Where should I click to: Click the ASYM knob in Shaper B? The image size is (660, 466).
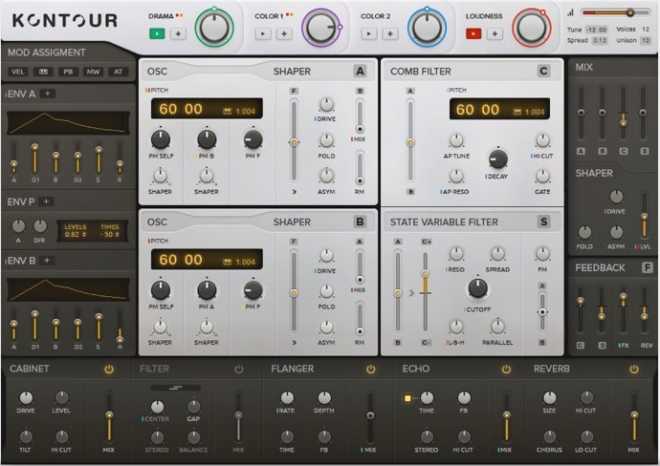click(326, 327)
